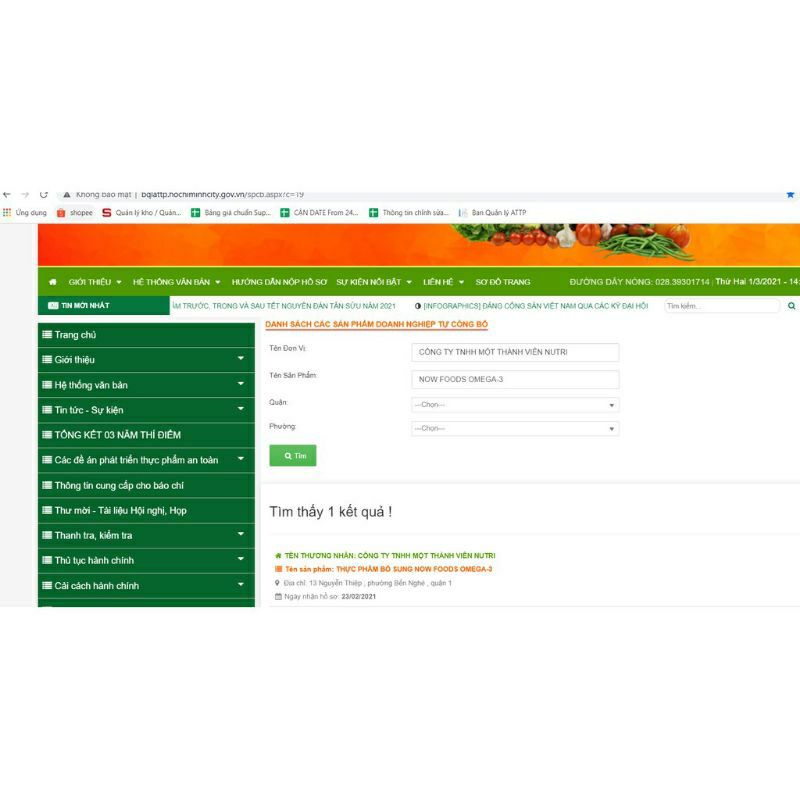800x800 pixels.
Task: Open the Phường dropdown
Action: pos(515,428)
